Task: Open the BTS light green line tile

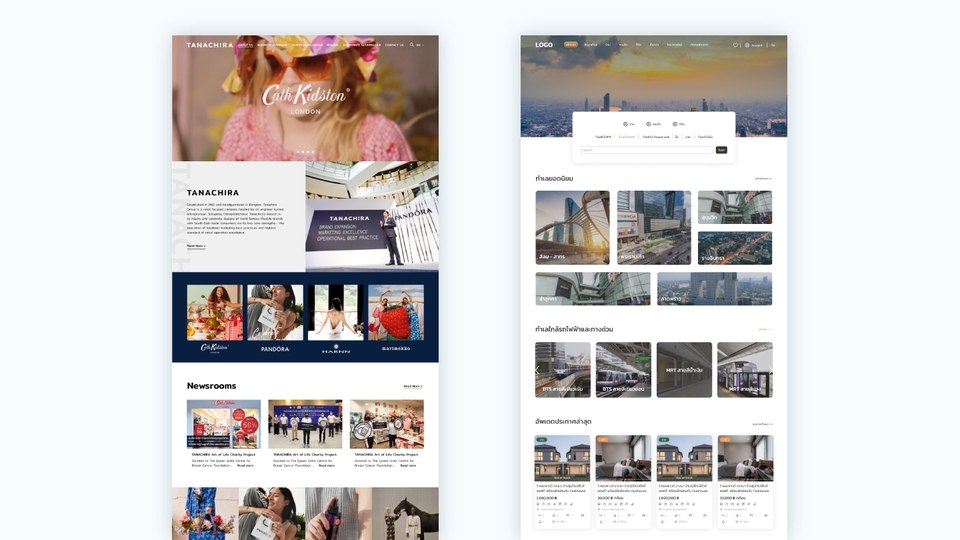Action: [623, 370]
